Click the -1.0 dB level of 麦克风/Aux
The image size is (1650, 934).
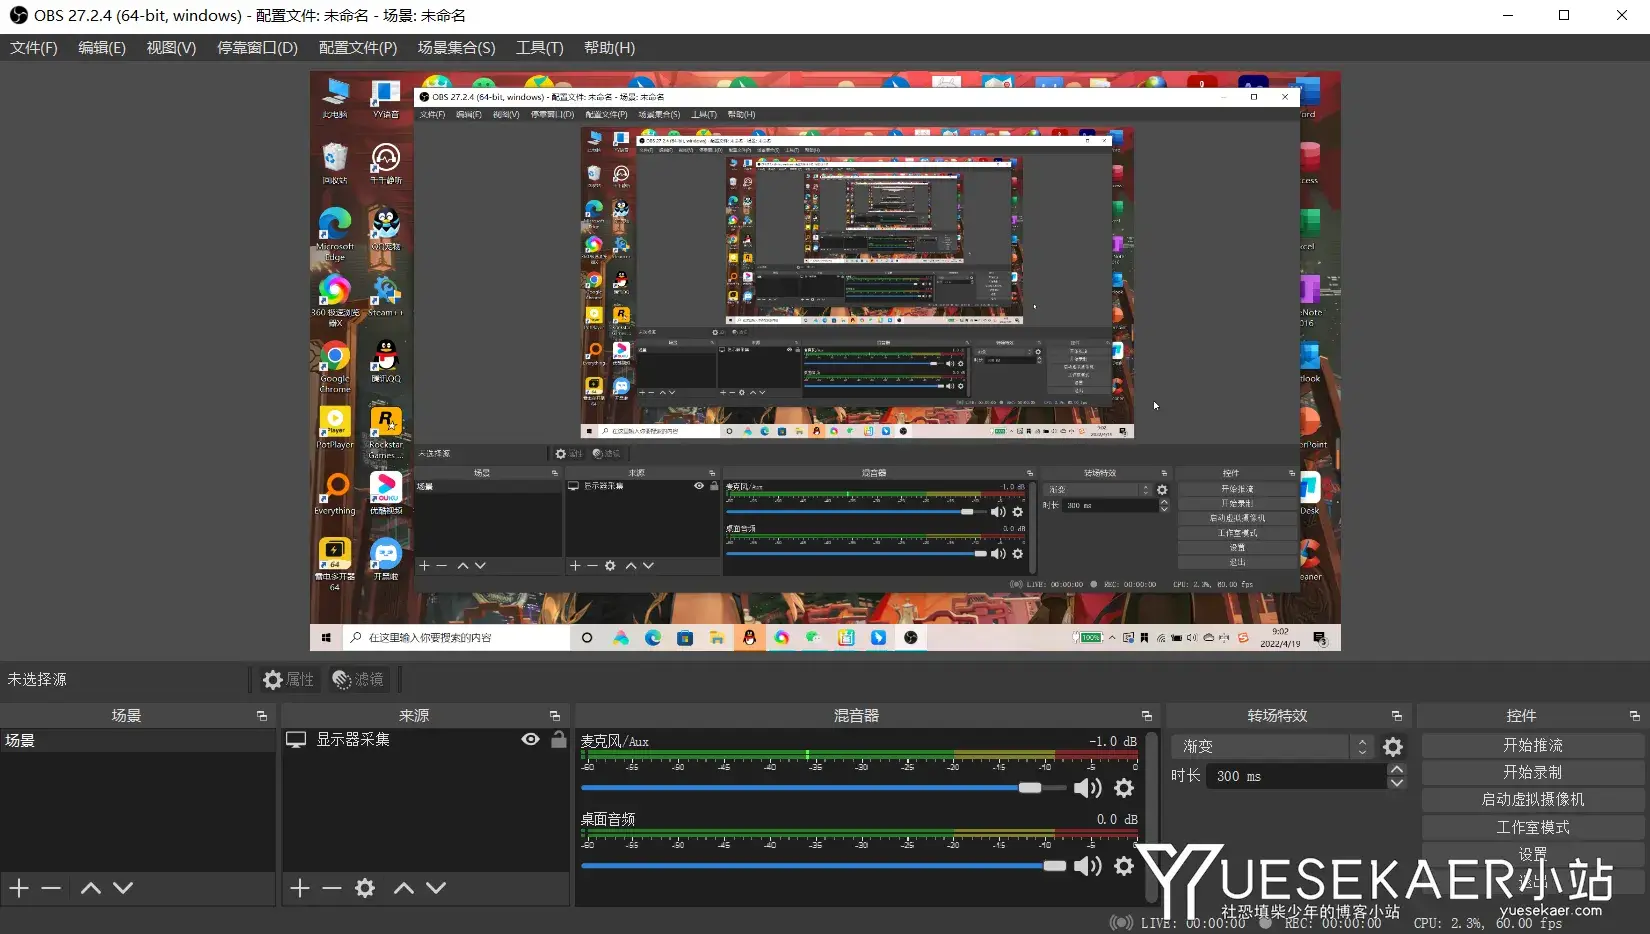1113,741
